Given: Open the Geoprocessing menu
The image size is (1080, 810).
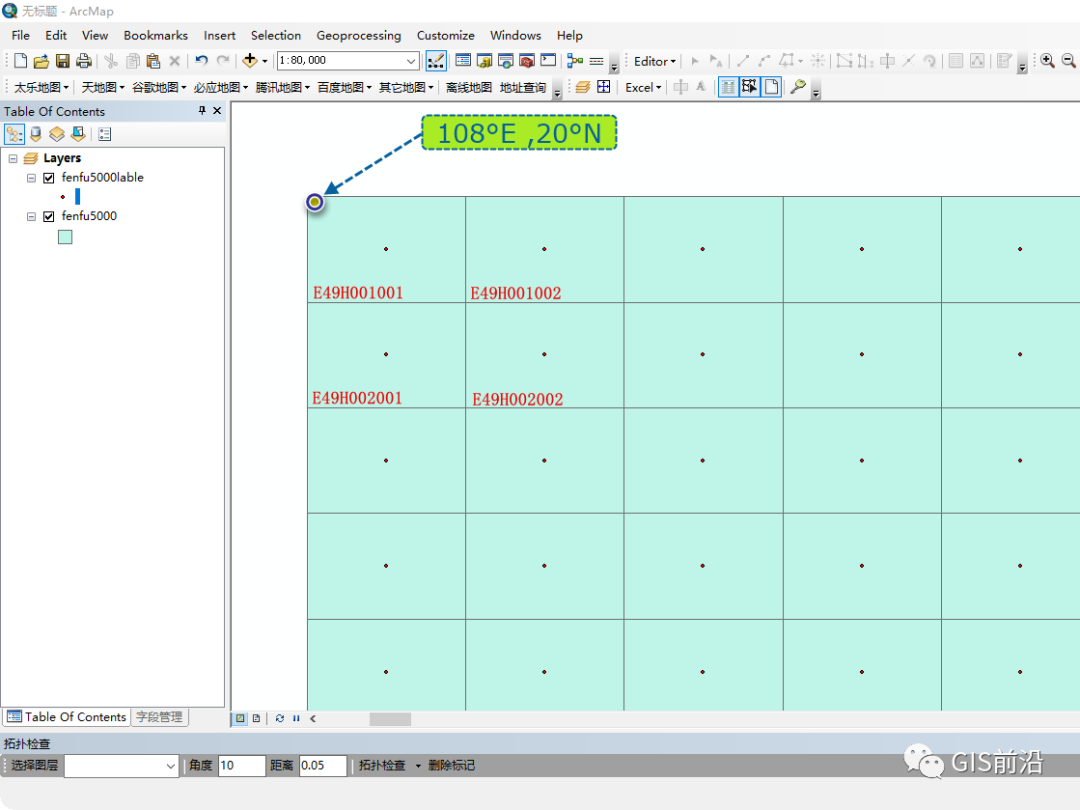Looking at the screenshot, I should [358, 35].
